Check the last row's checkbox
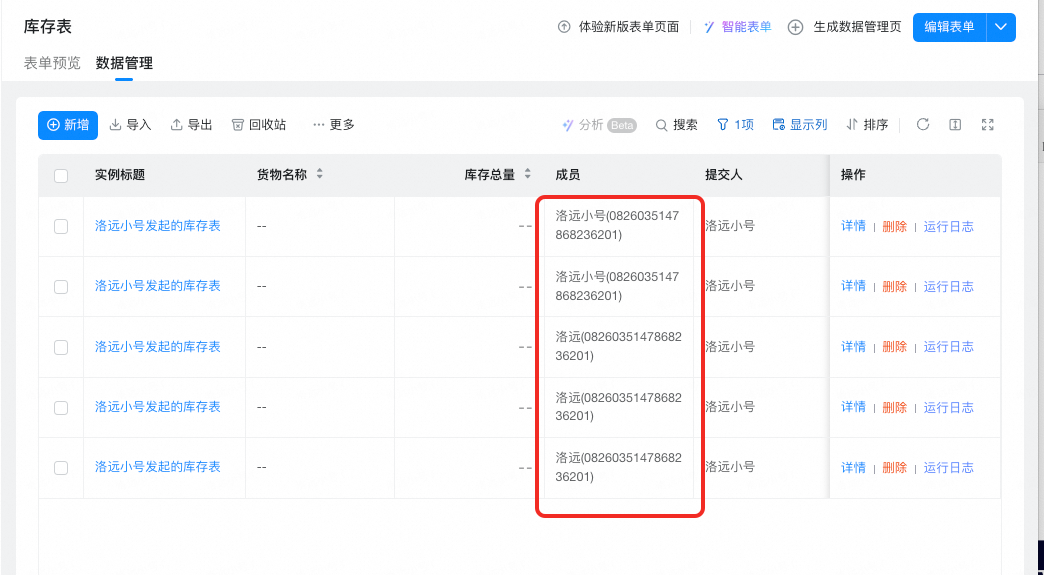1044x575 pixels. tap(61, 468)
